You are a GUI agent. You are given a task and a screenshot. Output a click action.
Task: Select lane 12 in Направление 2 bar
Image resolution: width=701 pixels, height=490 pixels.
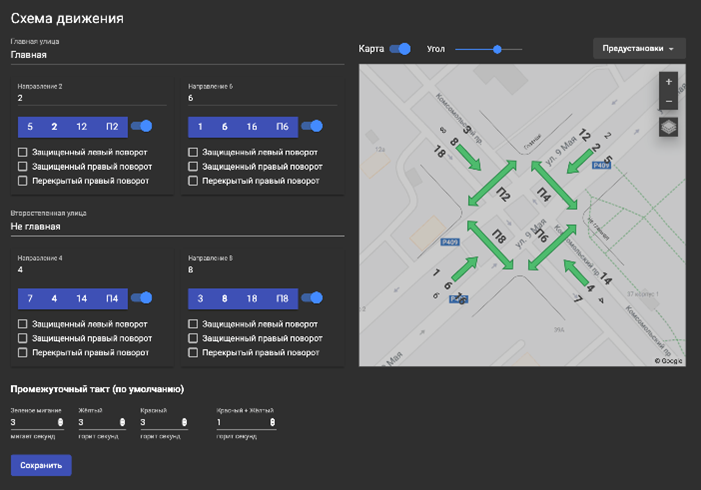click(82, 127)
